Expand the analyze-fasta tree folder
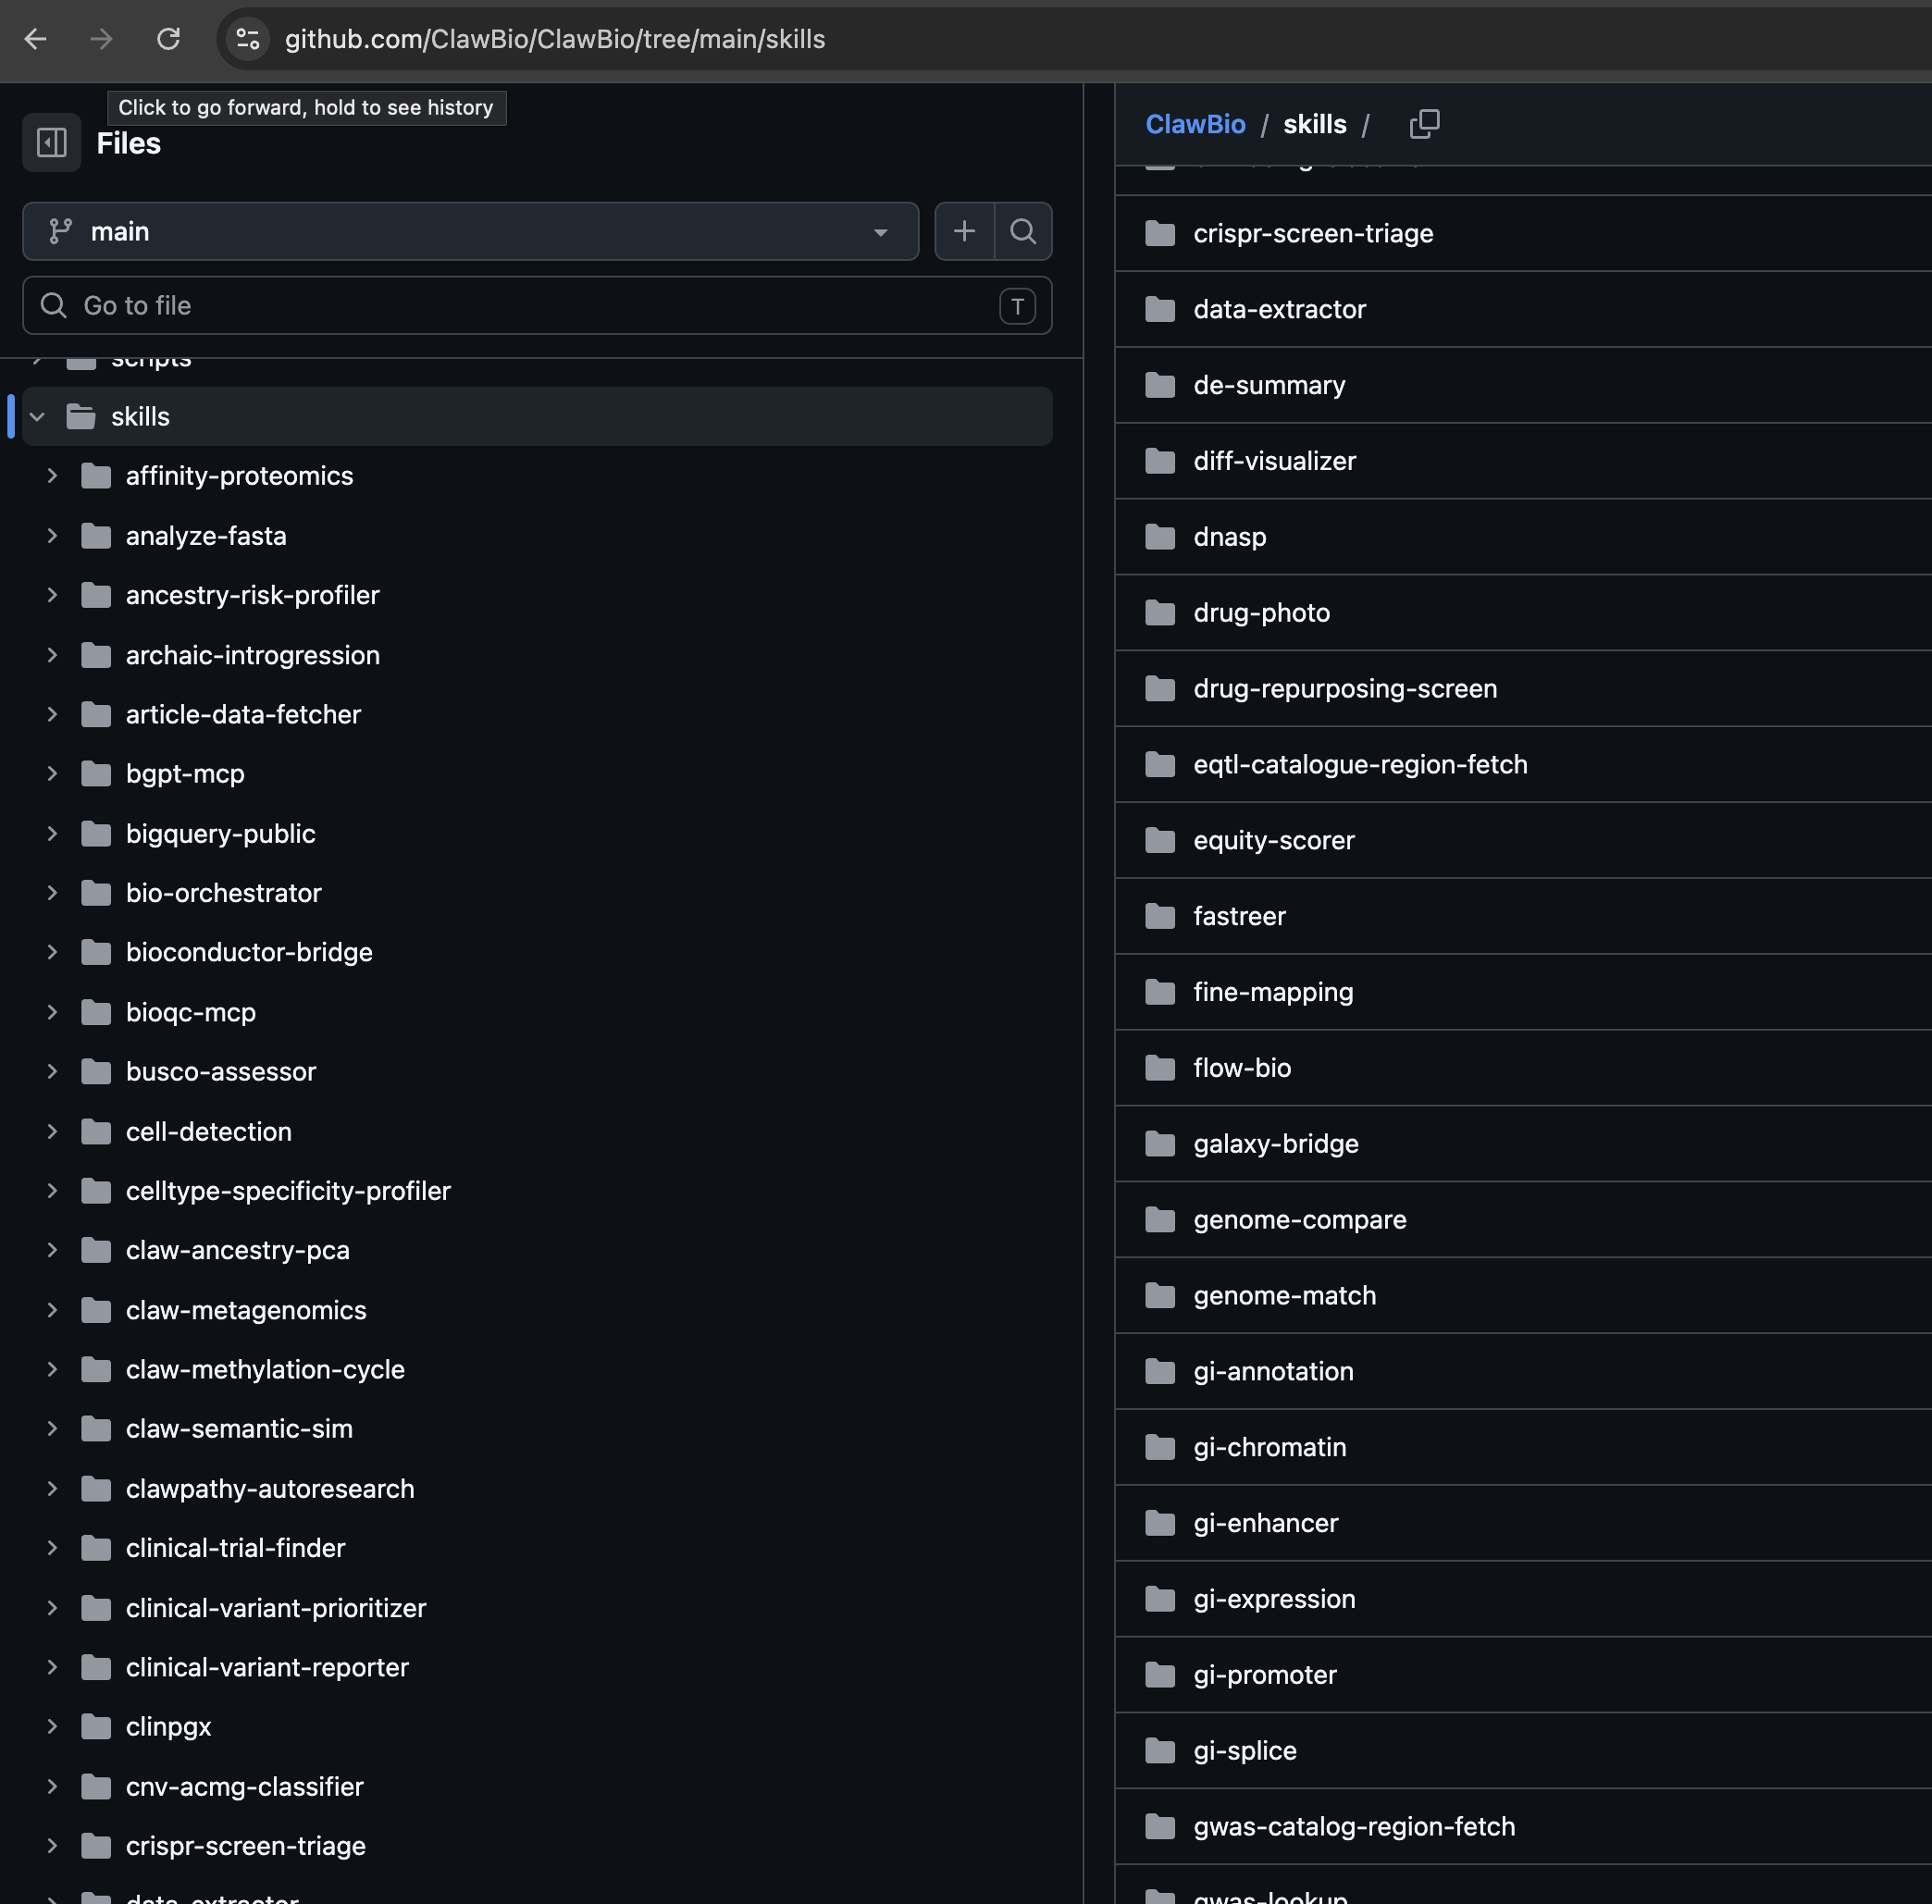 (x=52, y=536)
